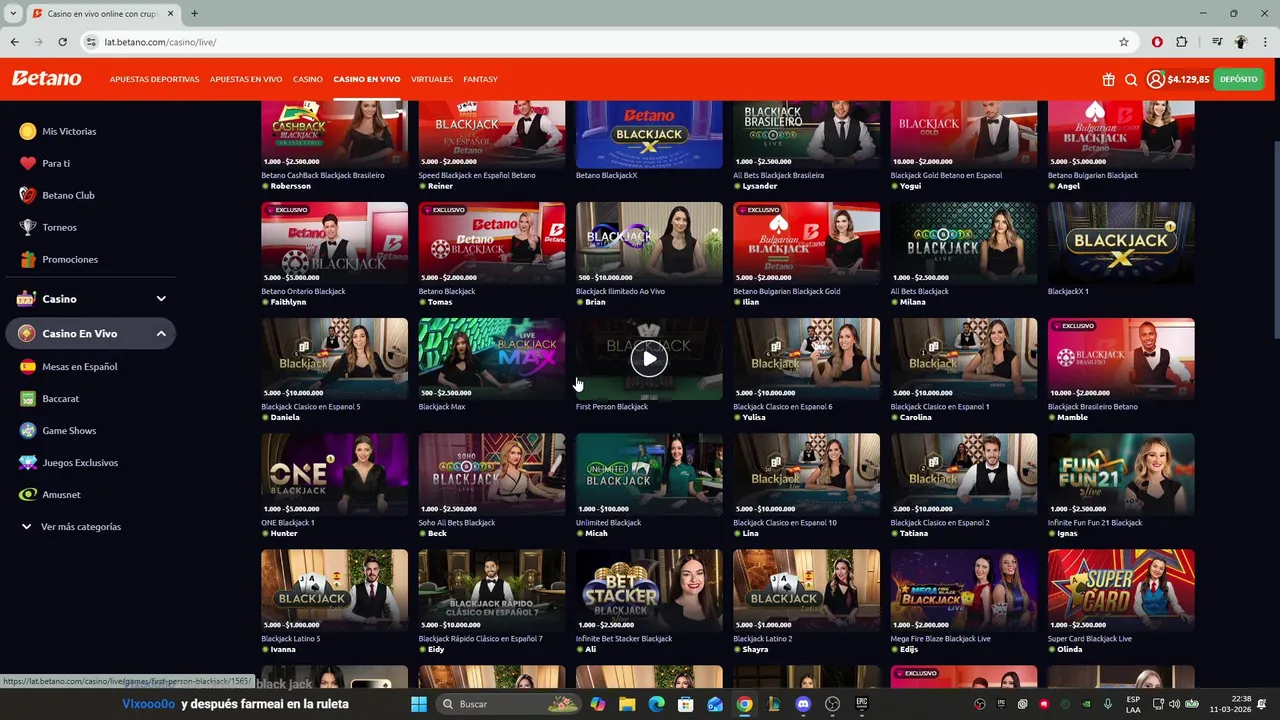This screenshot has height=720, width=1280.
Task: Open Chrome profile avatar
Action: [1241, 42]
